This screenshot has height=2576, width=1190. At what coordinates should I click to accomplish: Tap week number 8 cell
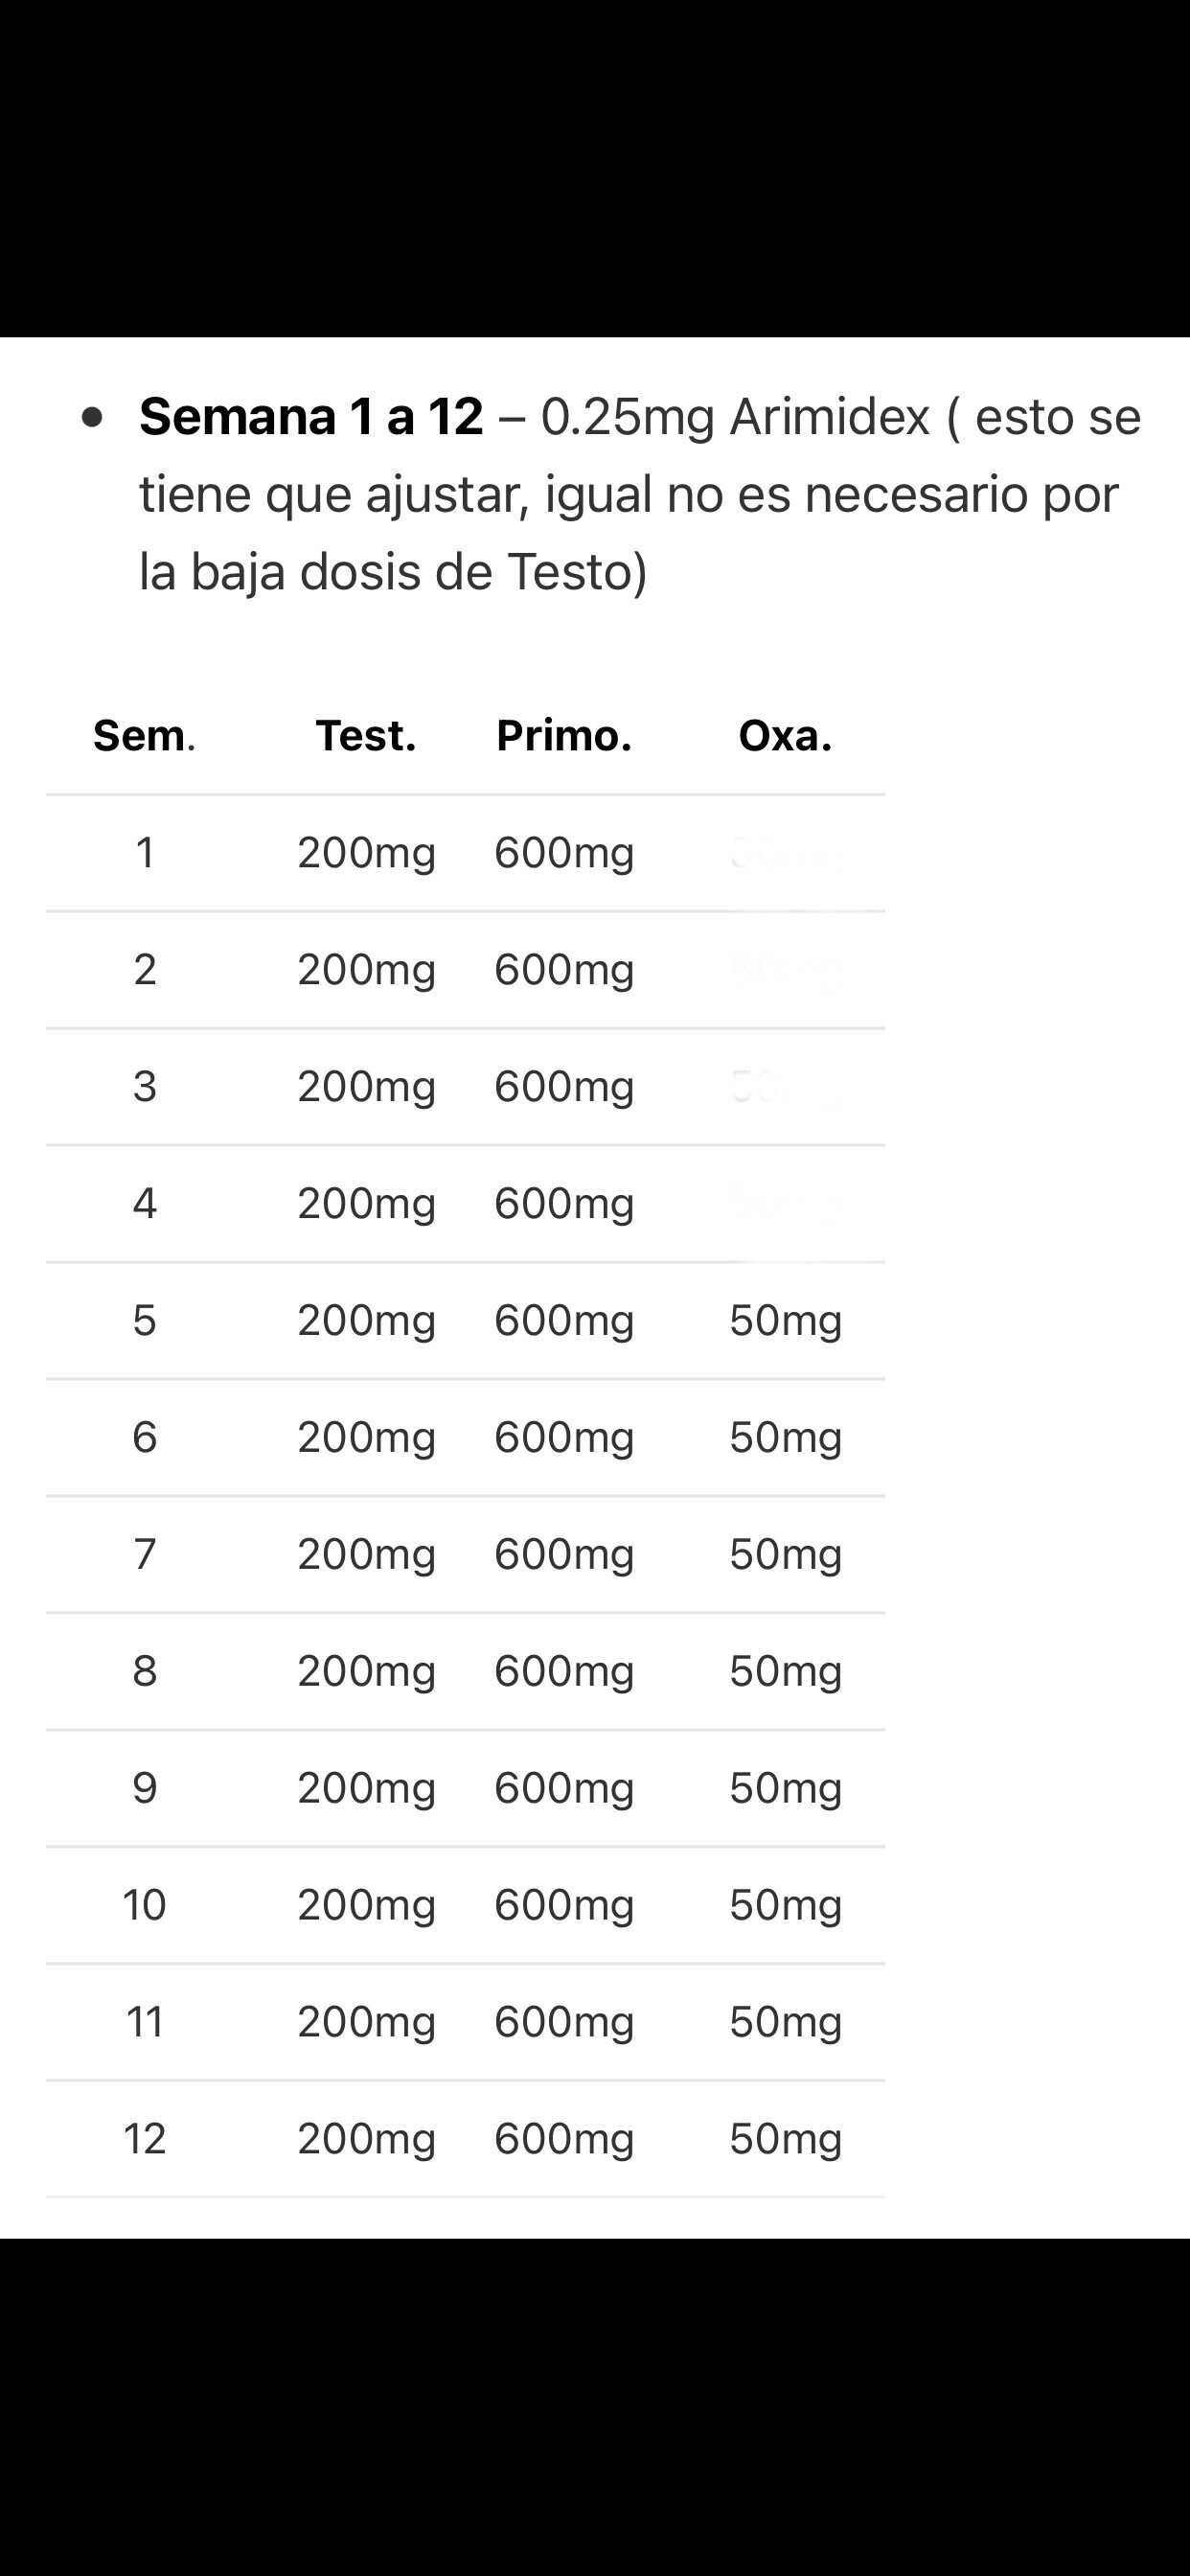pos(145,1671)
